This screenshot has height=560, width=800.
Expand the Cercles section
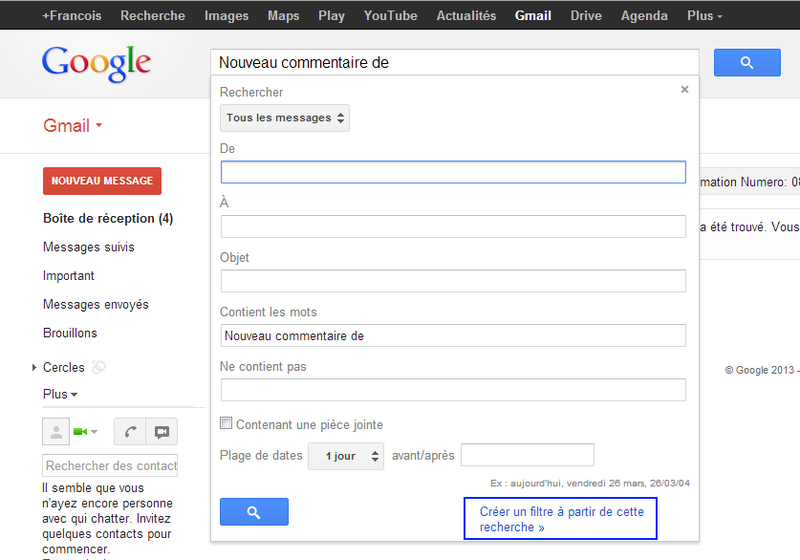pyautogui.click(x=34, y=367)
